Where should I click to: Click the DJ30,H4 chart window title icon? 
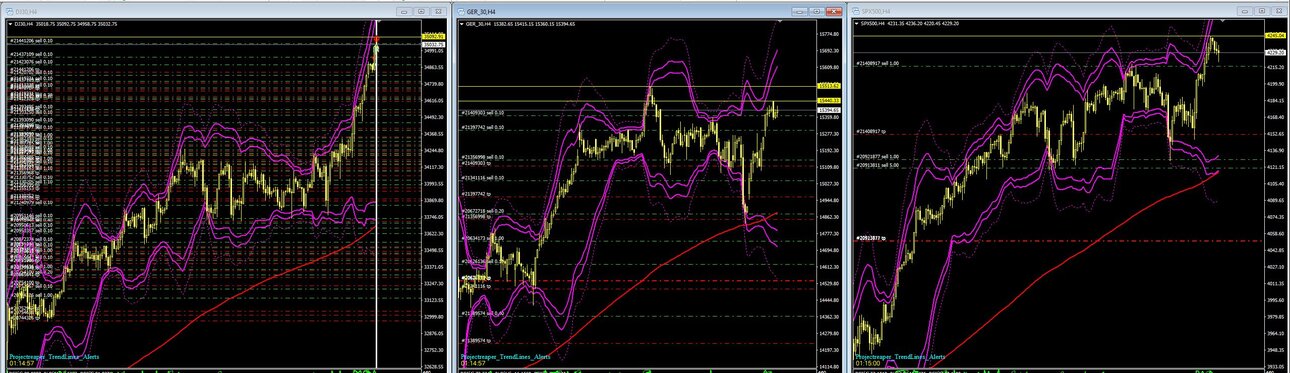pyautogui.click(x=9, y=12)
